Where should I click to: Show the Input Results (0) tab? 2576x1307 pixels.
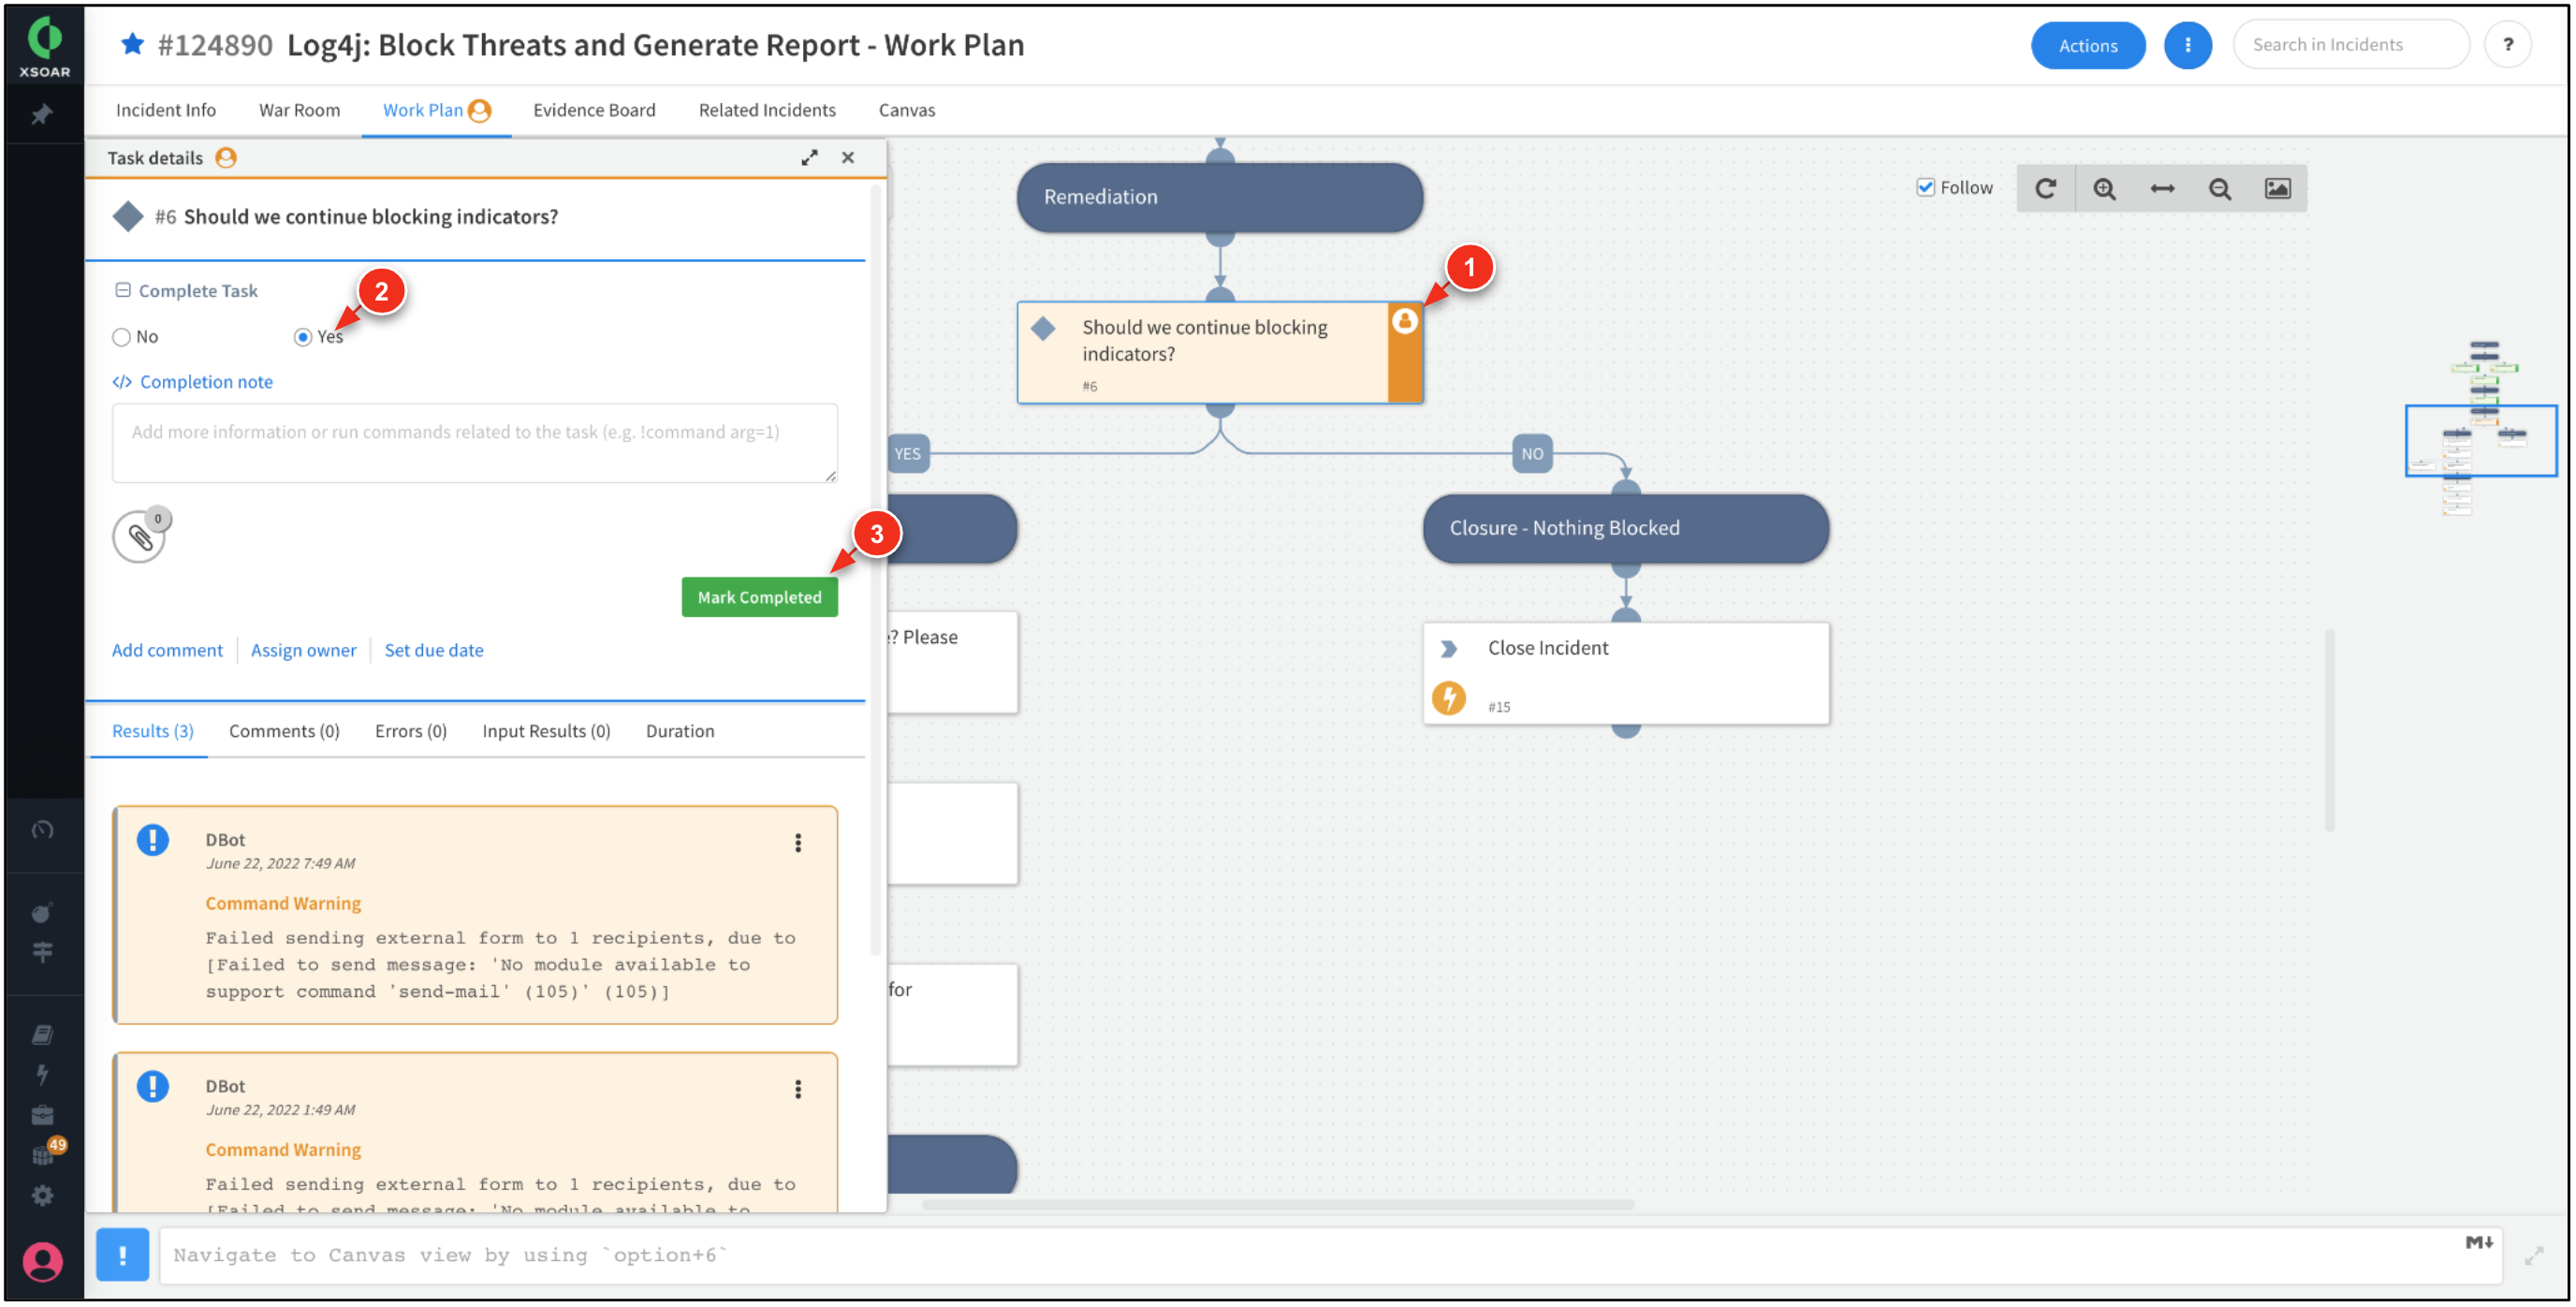click(546, 731)
